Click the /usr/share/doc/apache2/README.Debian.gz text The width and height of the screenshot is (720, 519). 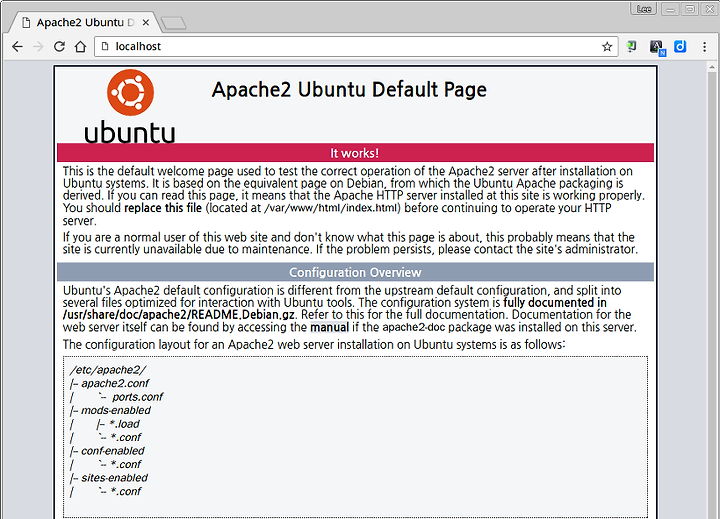coord(179,315)
